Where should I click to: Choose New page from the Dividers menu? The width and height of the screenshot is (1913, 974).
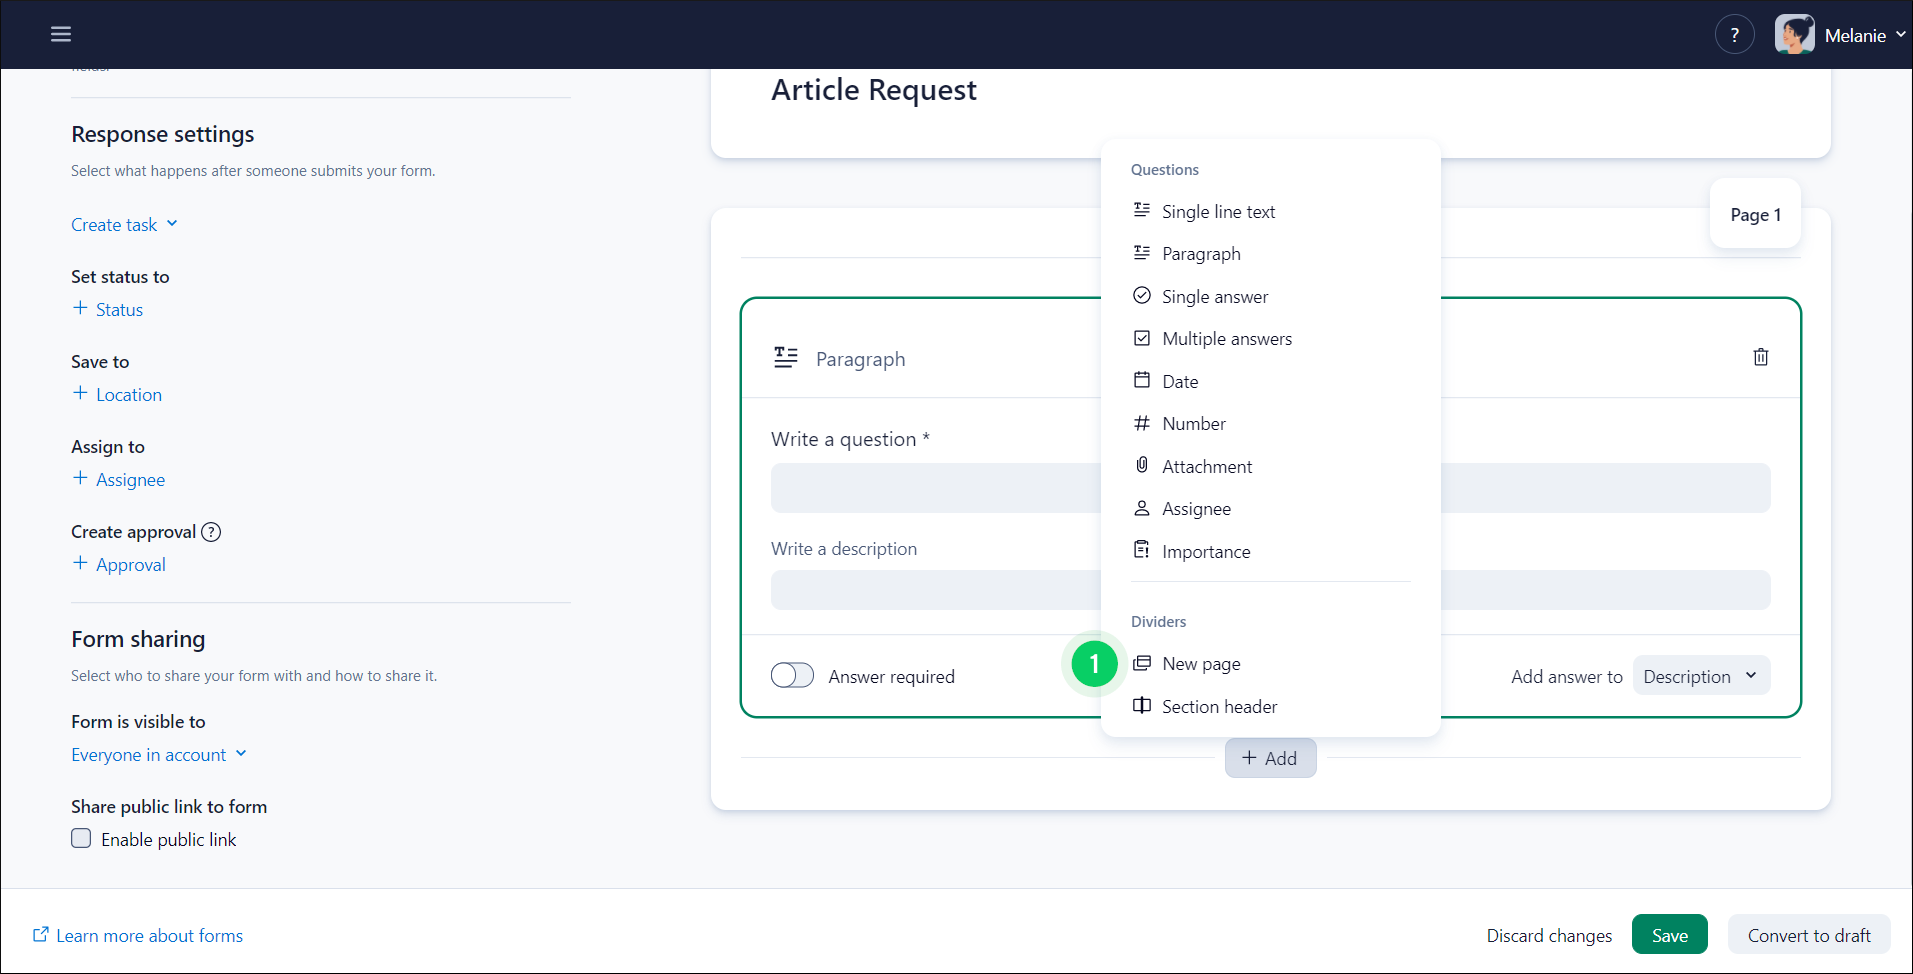[1200, 663]
